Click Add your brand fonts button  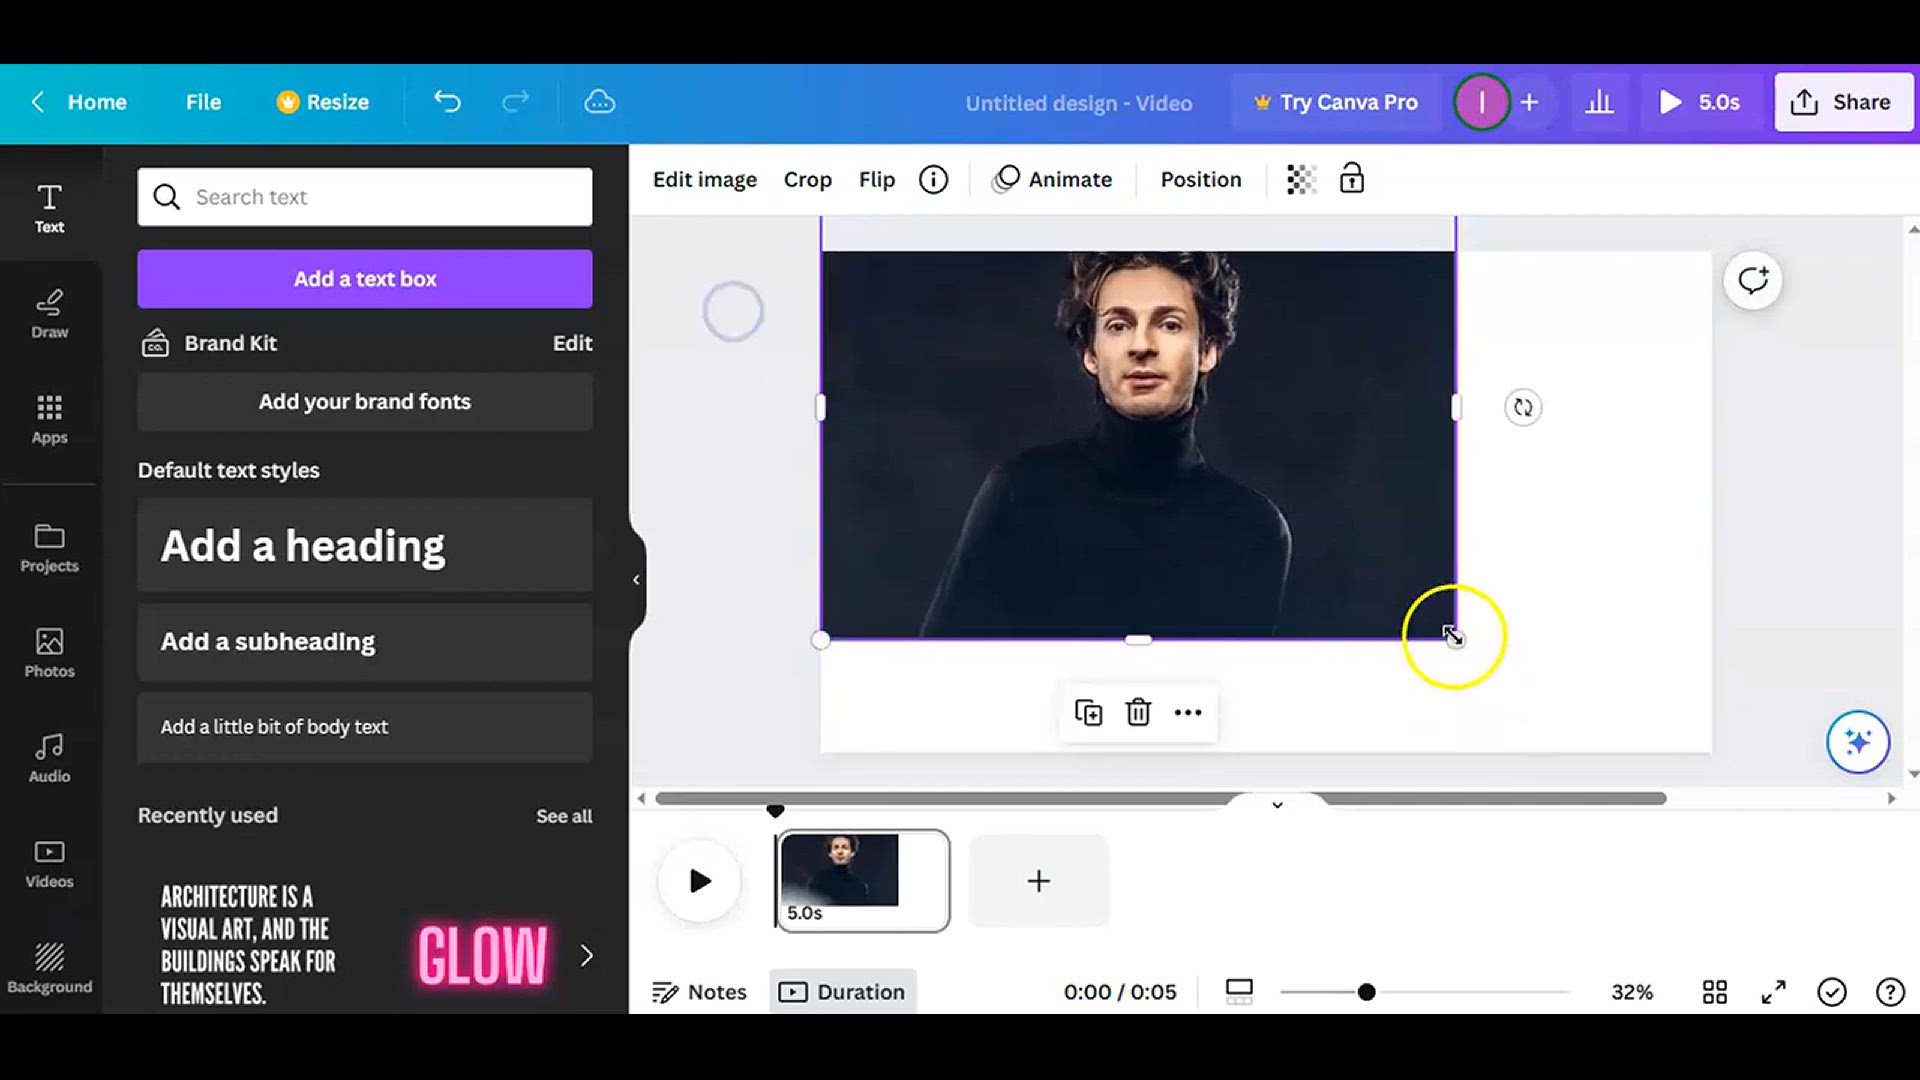(365, 402)
